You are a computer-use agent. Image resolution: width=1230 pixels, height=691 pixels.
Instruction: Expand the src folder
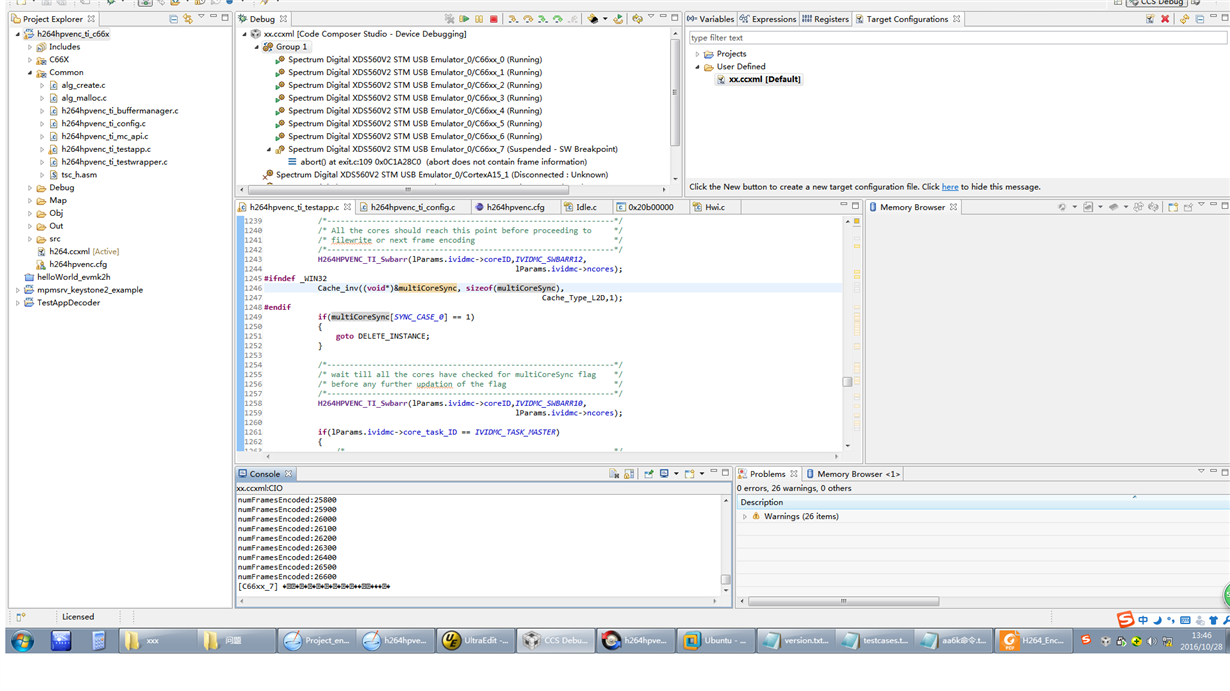point(30,239)
